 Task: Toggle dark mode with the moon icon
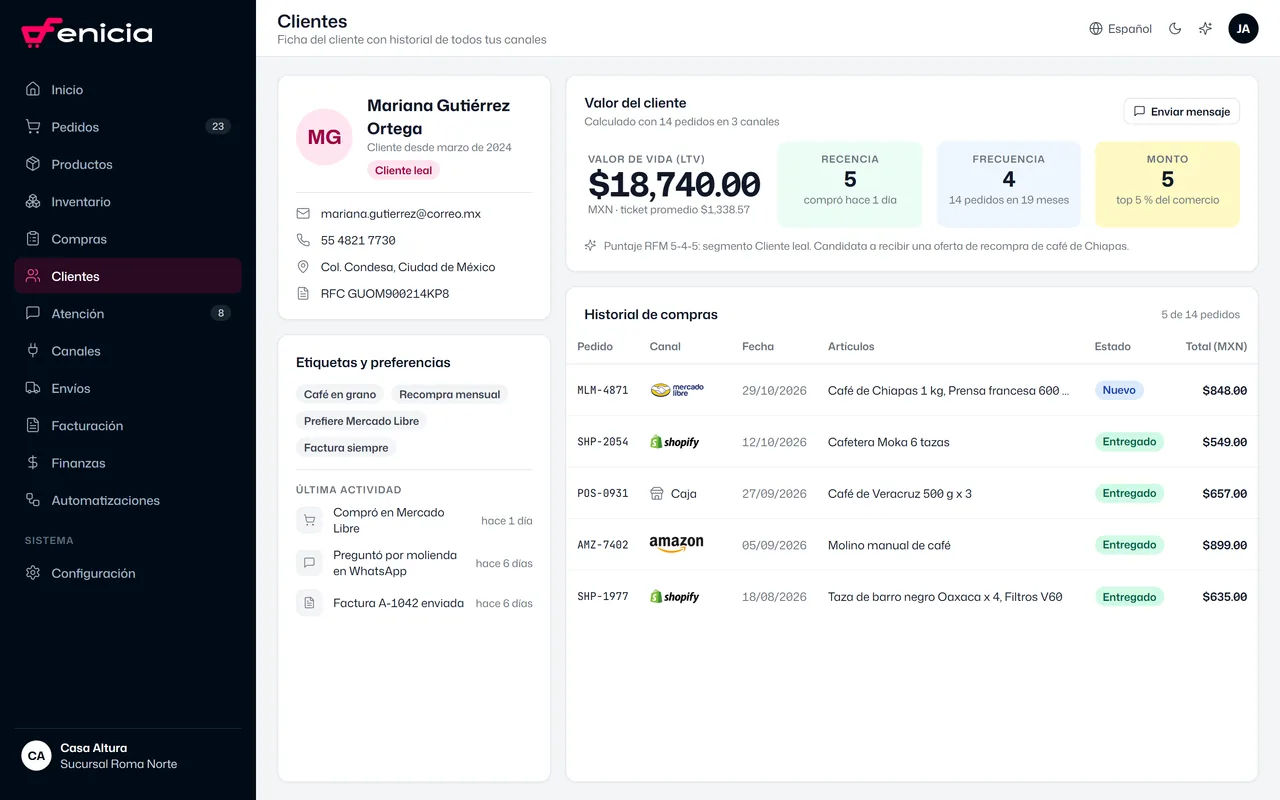point(1175,29)
